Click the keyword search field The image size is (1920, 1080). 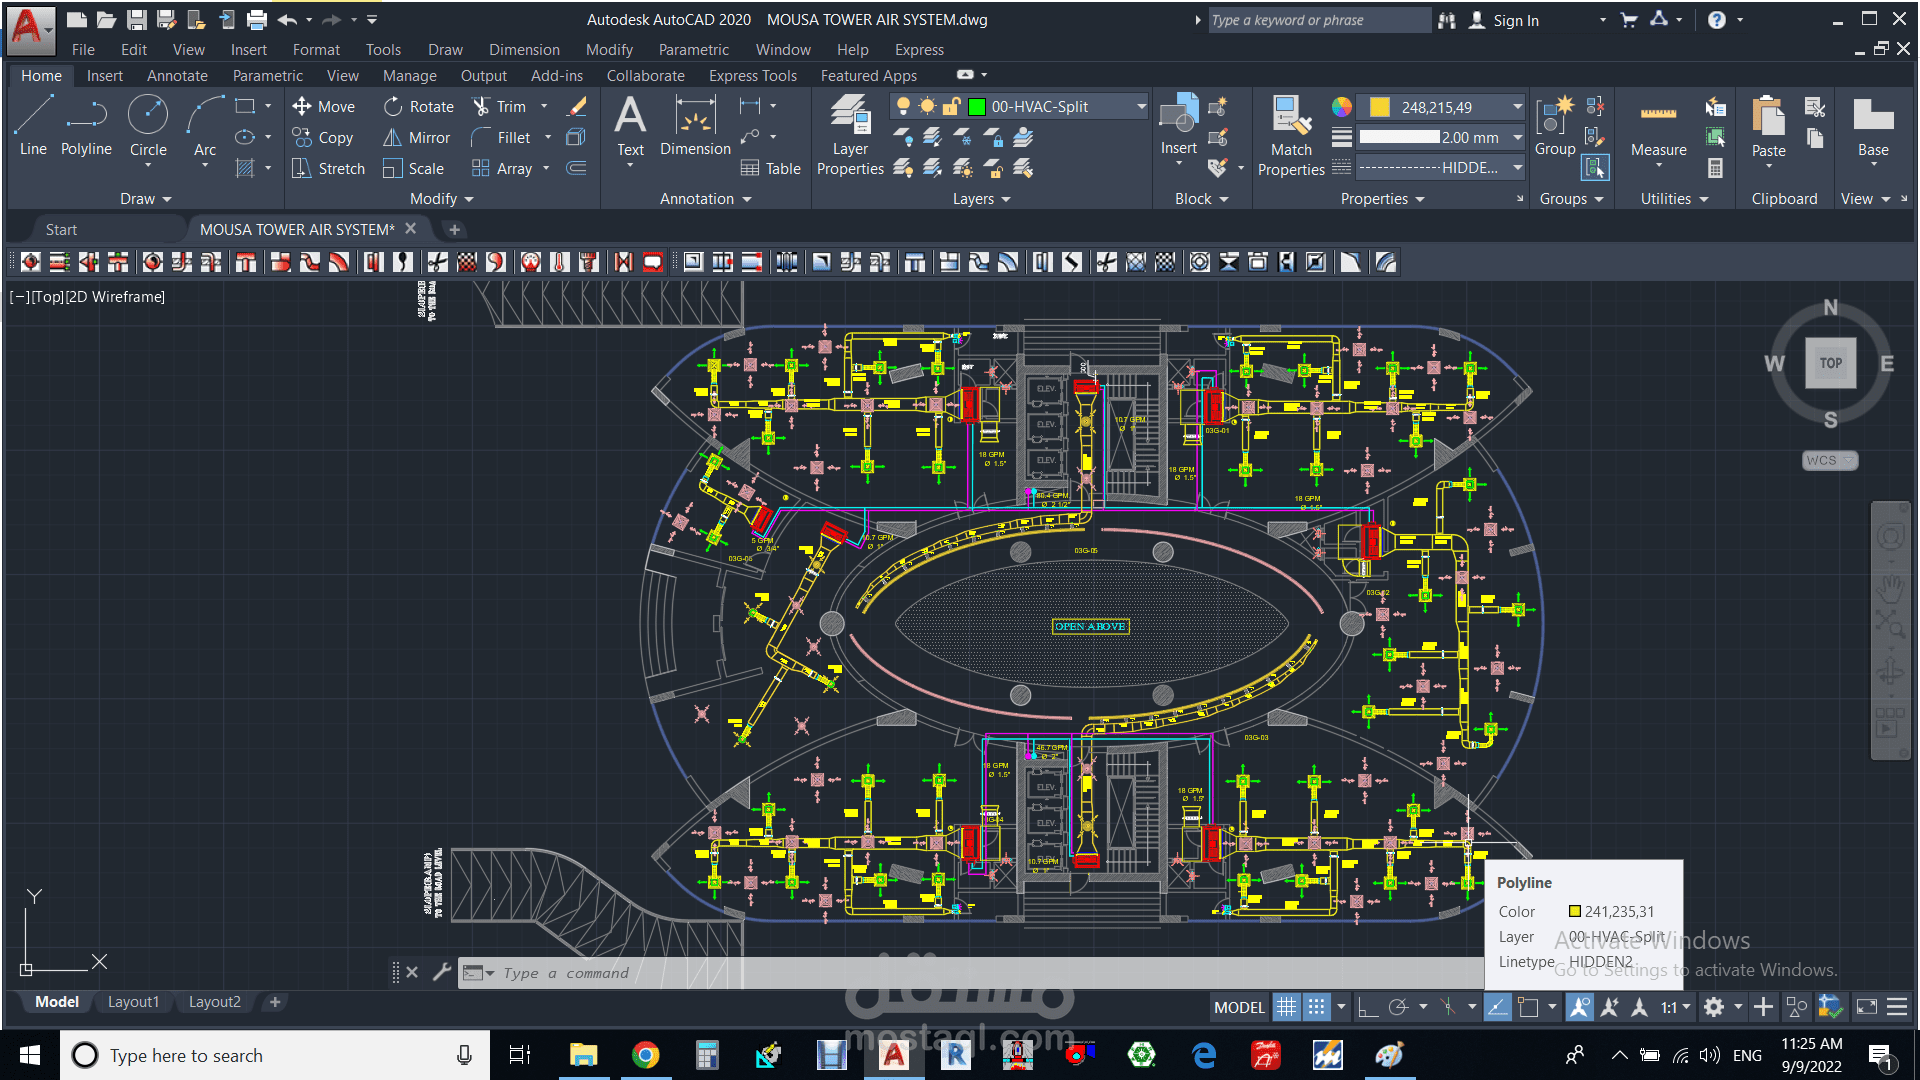click(x=1318, y=20)
